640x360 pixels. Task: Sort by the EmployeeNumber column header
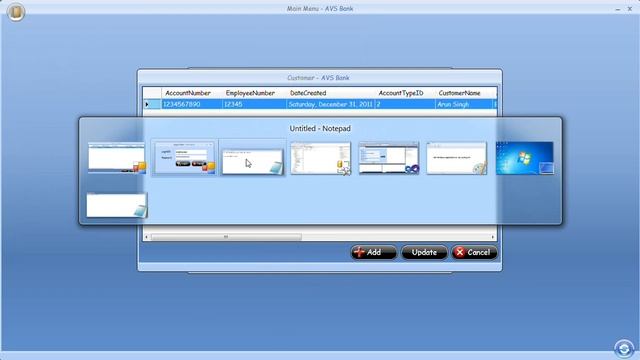click(254, 93)
